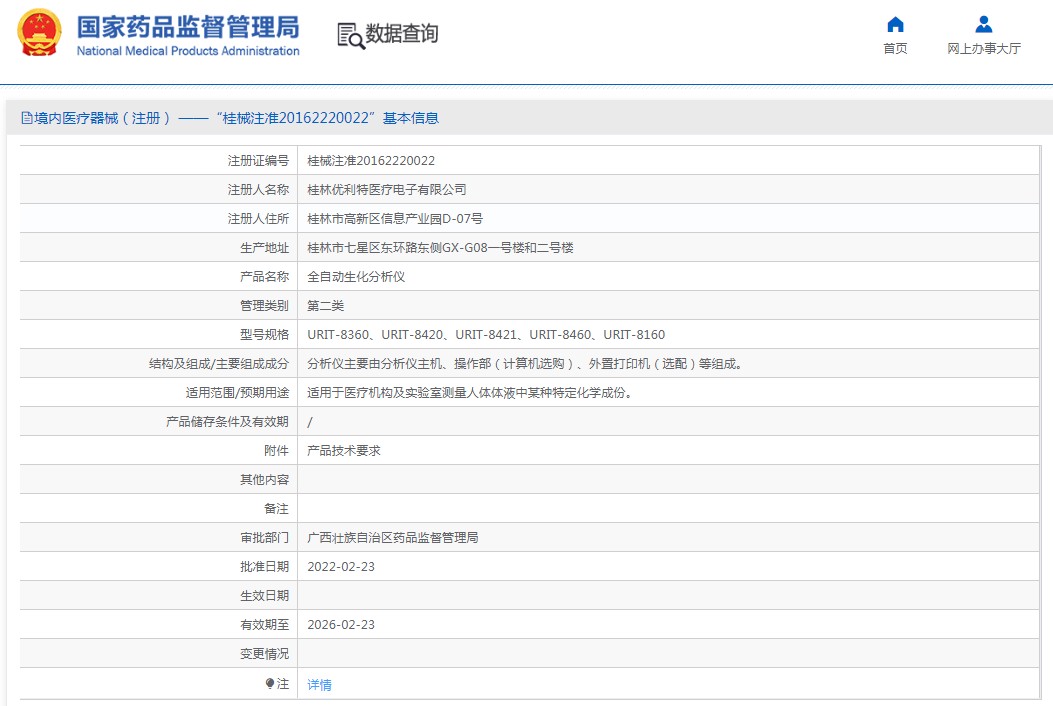Click the 详情 details link
The width and height of the screenshot is (1053, 706).
(319, 685)
